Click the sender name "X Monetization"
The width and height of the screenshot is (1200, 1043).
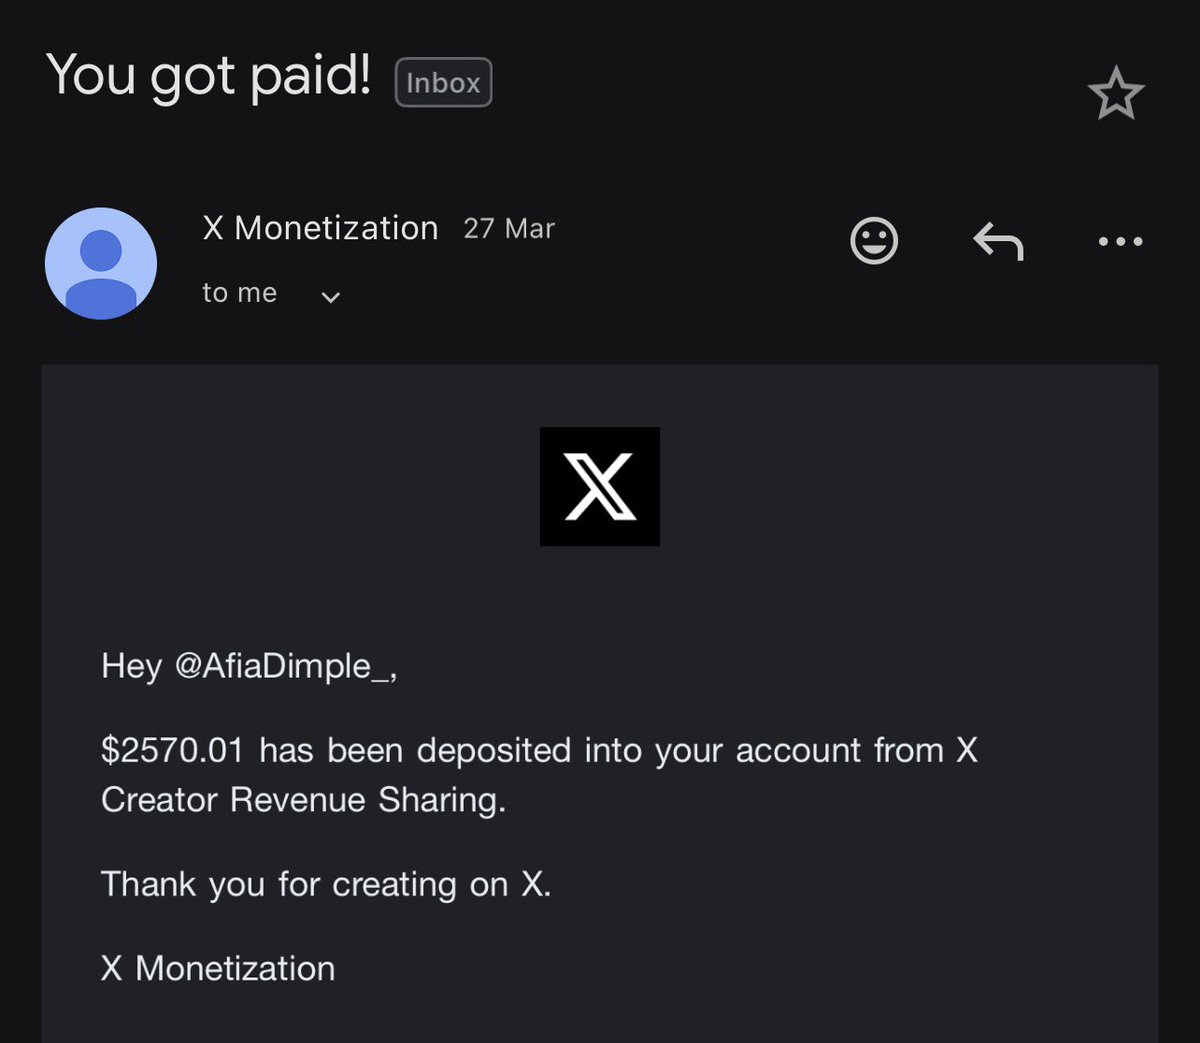click(320, 228)
